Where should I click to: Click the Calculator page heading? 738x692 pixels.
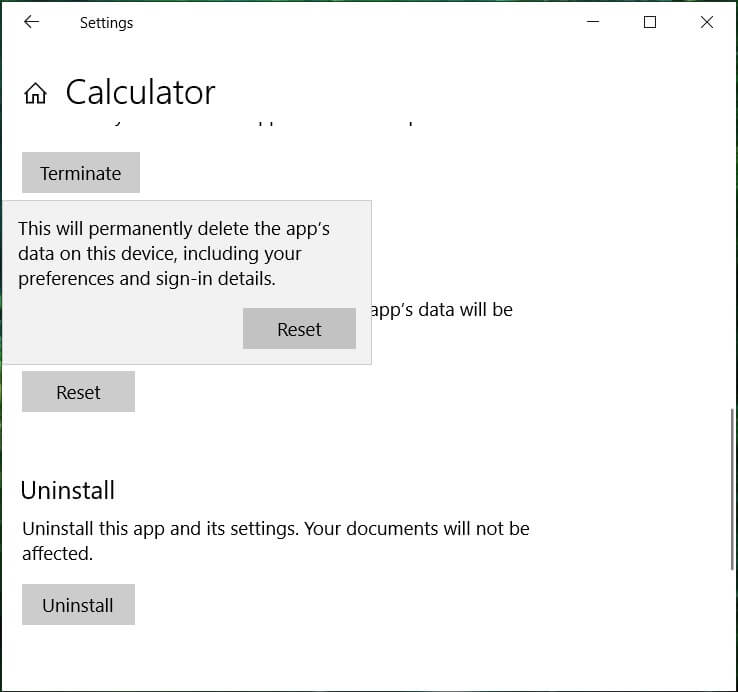140,93
